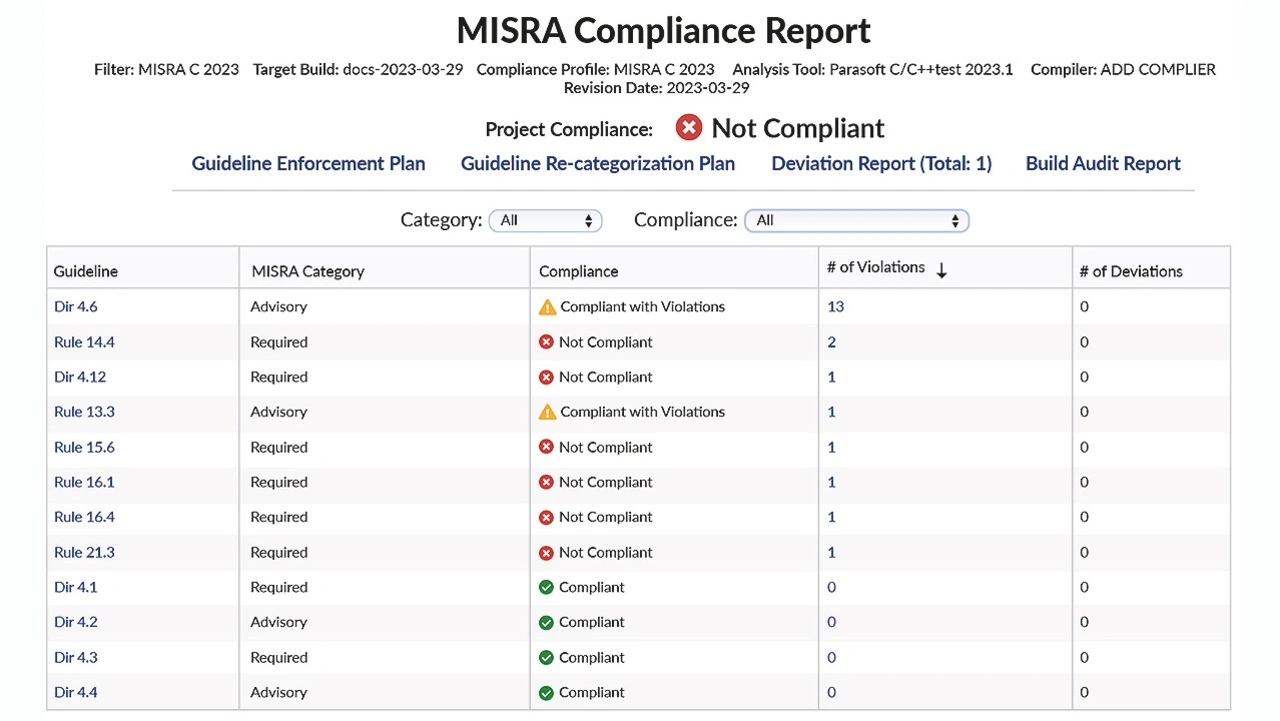1280x721 pixels.
Task: Open the Category filter dropdown
Action: click(x=545, y=220)
